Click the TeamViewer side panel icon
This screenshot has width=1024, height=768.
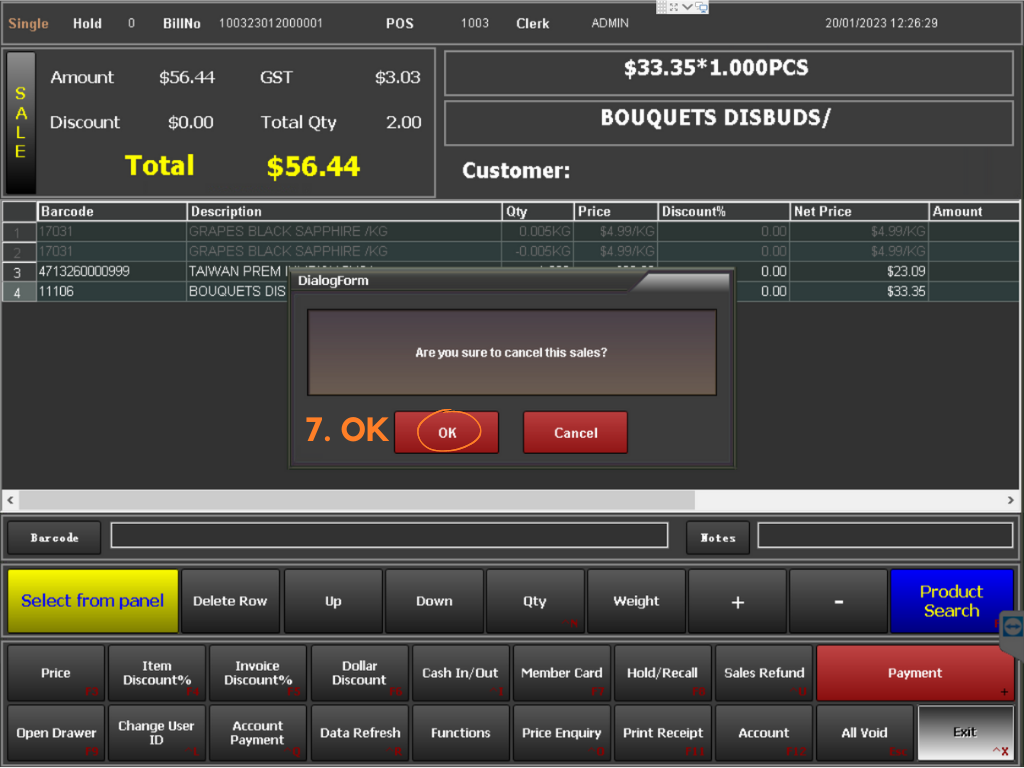1012,628
